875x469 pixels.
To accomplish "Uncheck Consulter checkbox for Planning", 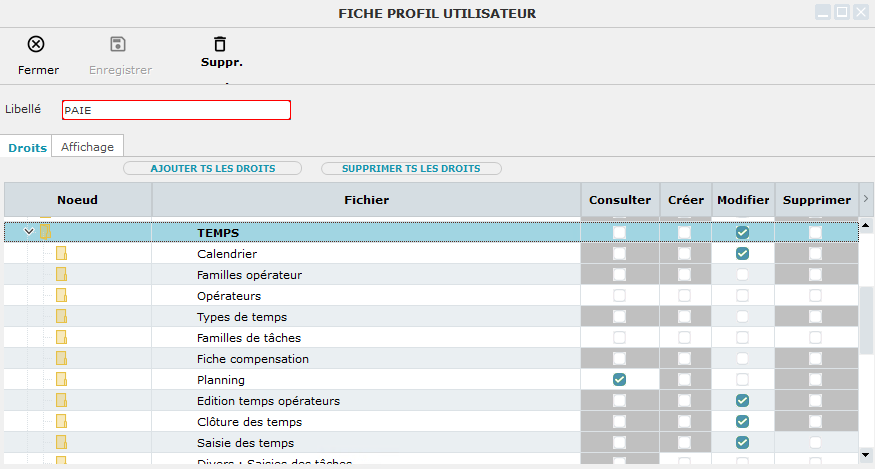I will tap(620, 380).
